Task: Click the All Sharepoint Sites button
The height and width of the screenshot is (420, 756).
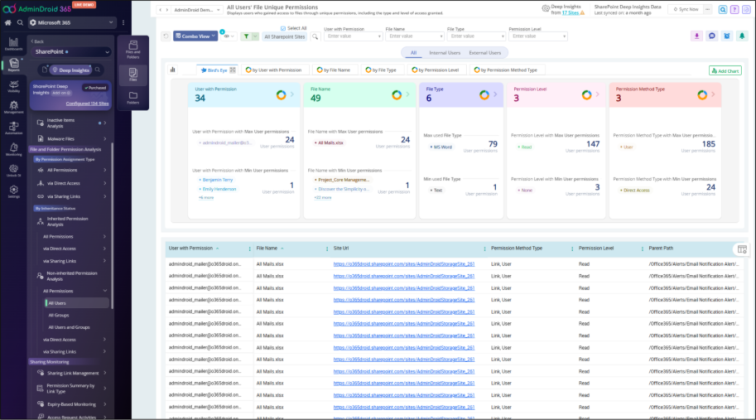Action: pyautogui.click(x=284, y=37)
